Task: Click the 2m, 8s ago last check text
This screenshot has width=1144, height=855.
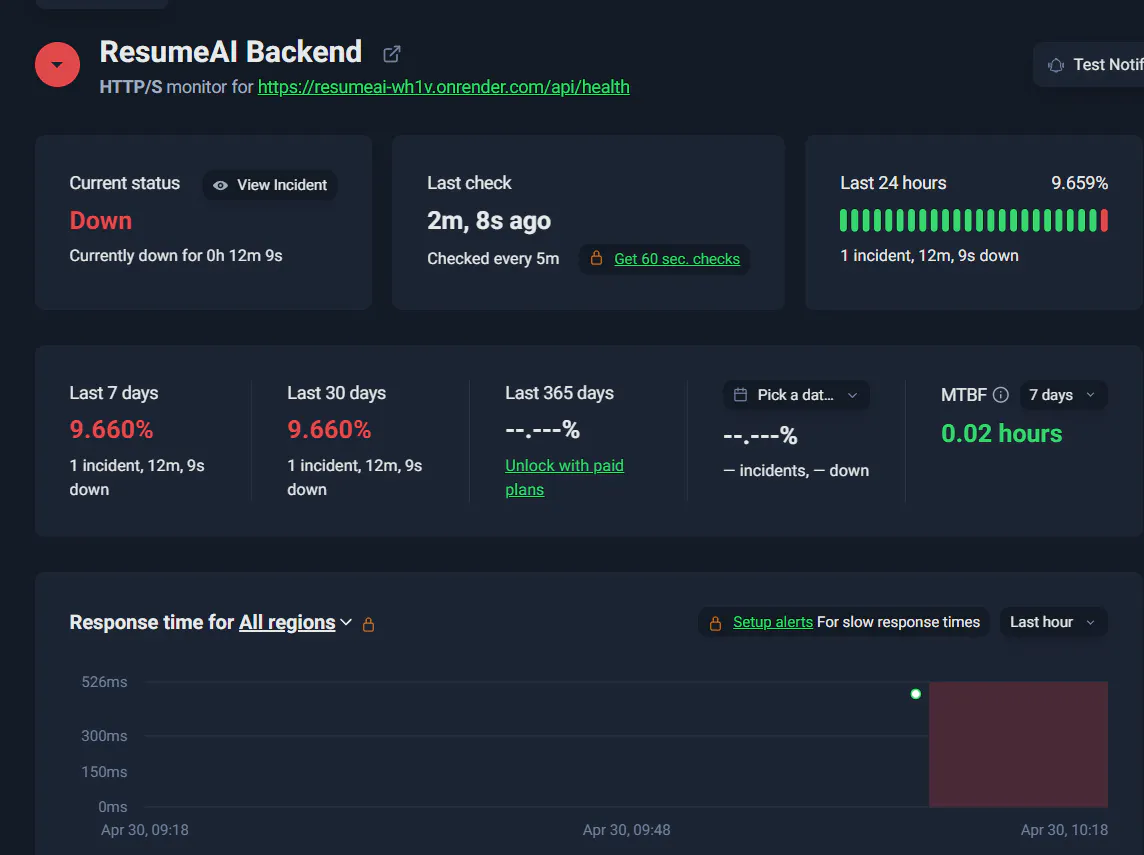Action: coord(489,221)
